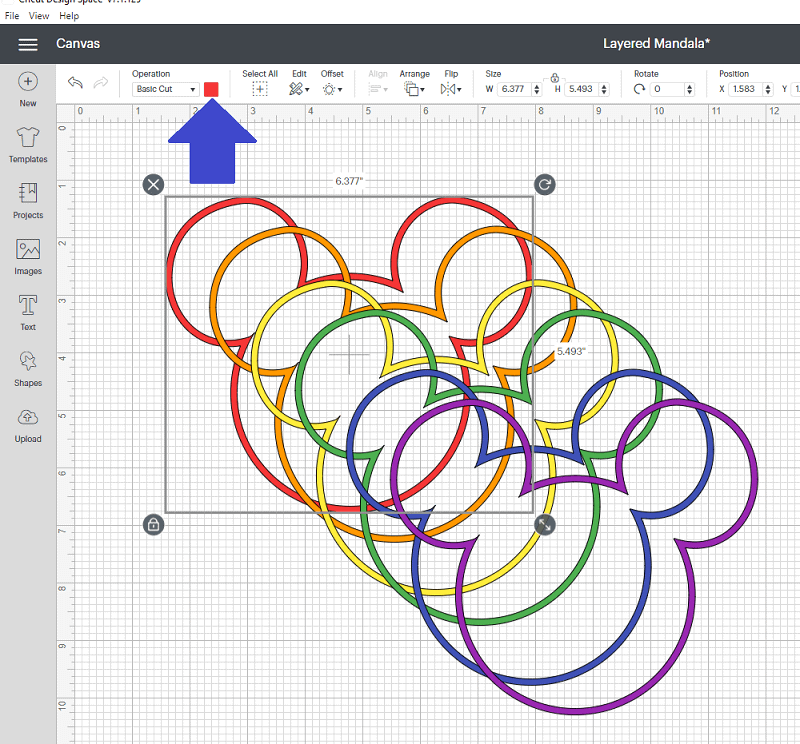Click the red color swatch next to Operation
The image size is (800, 744).
point(211,89)
